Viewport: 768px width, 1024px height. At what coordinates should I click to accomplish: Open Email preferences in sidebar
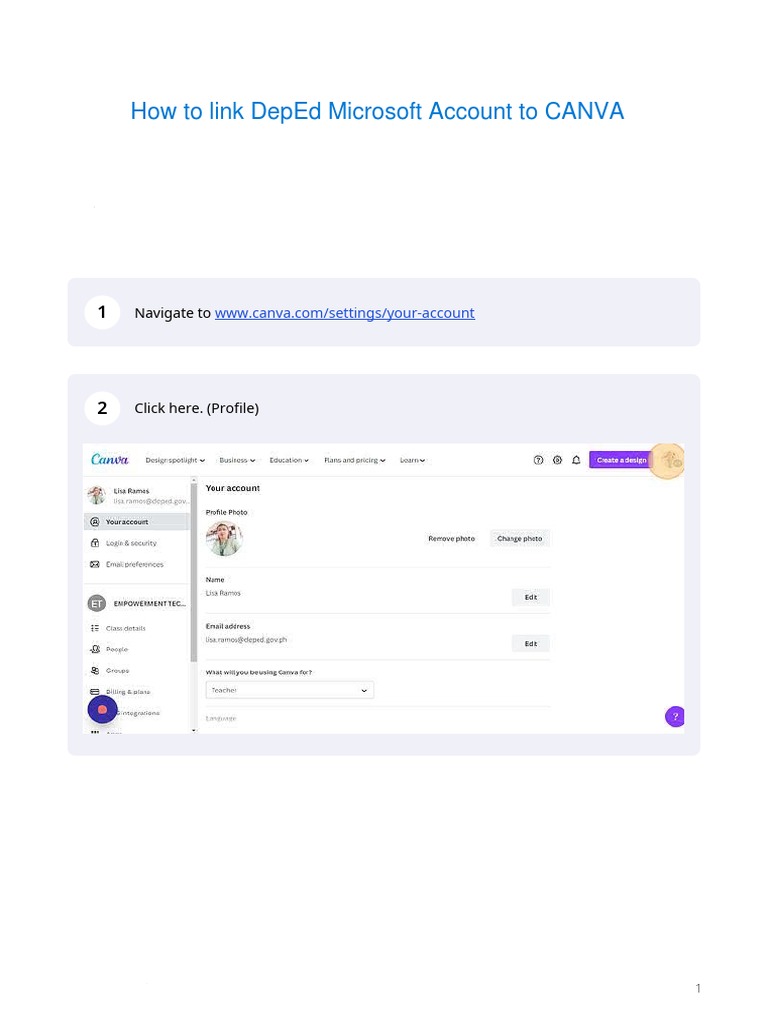[134, 564]
